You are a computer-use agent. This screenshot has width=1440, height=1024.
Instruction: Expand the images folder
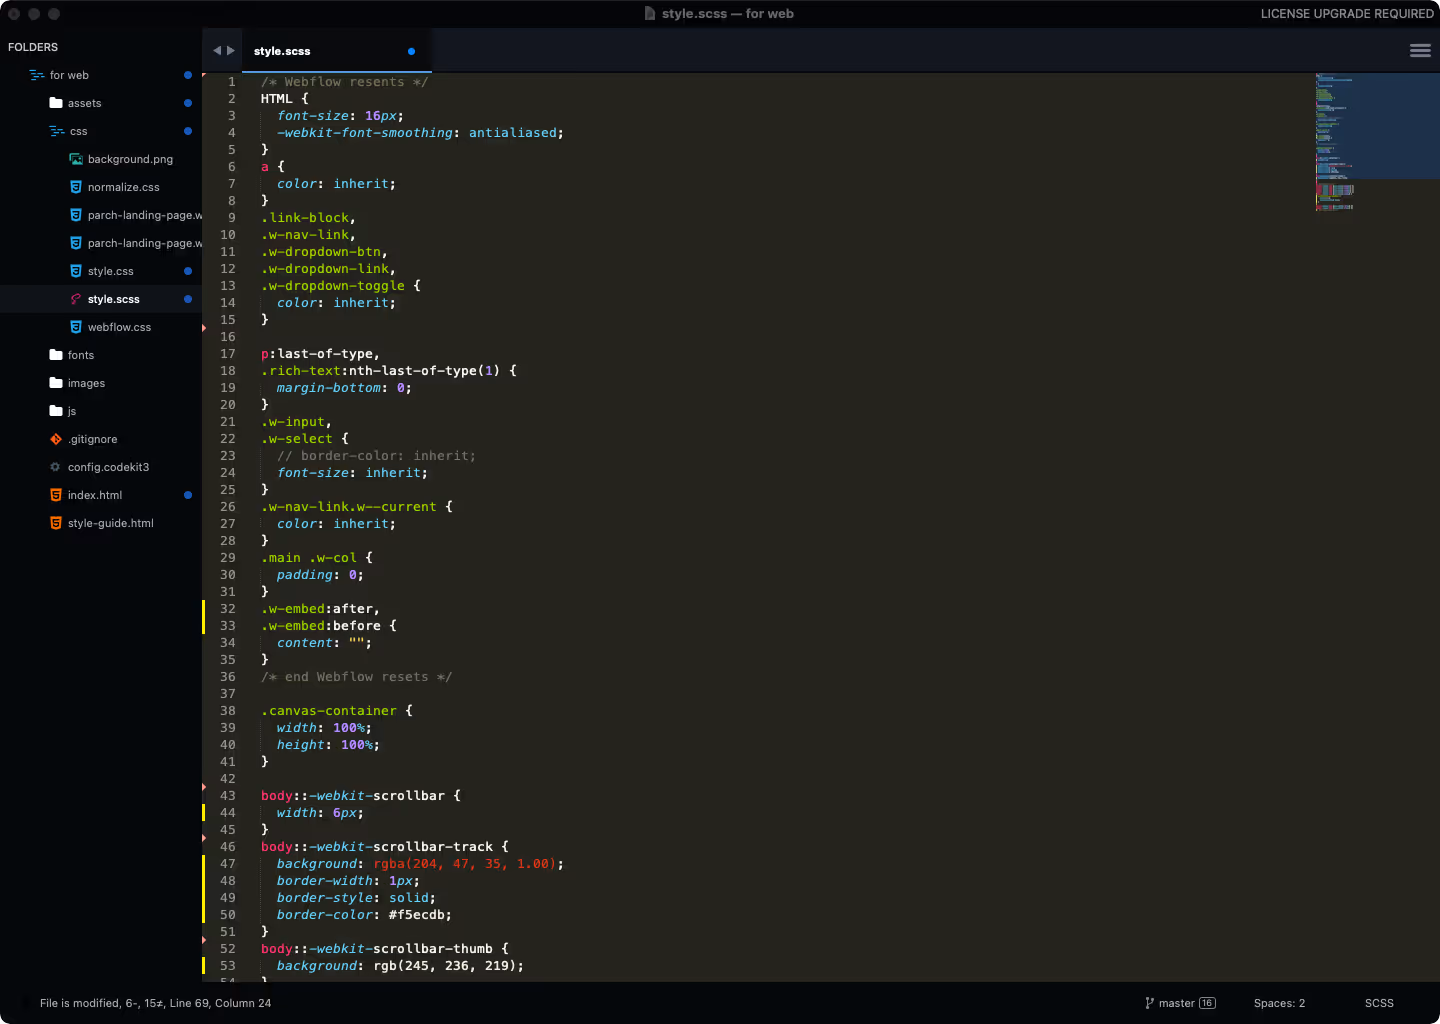click(x=56, y=383)
